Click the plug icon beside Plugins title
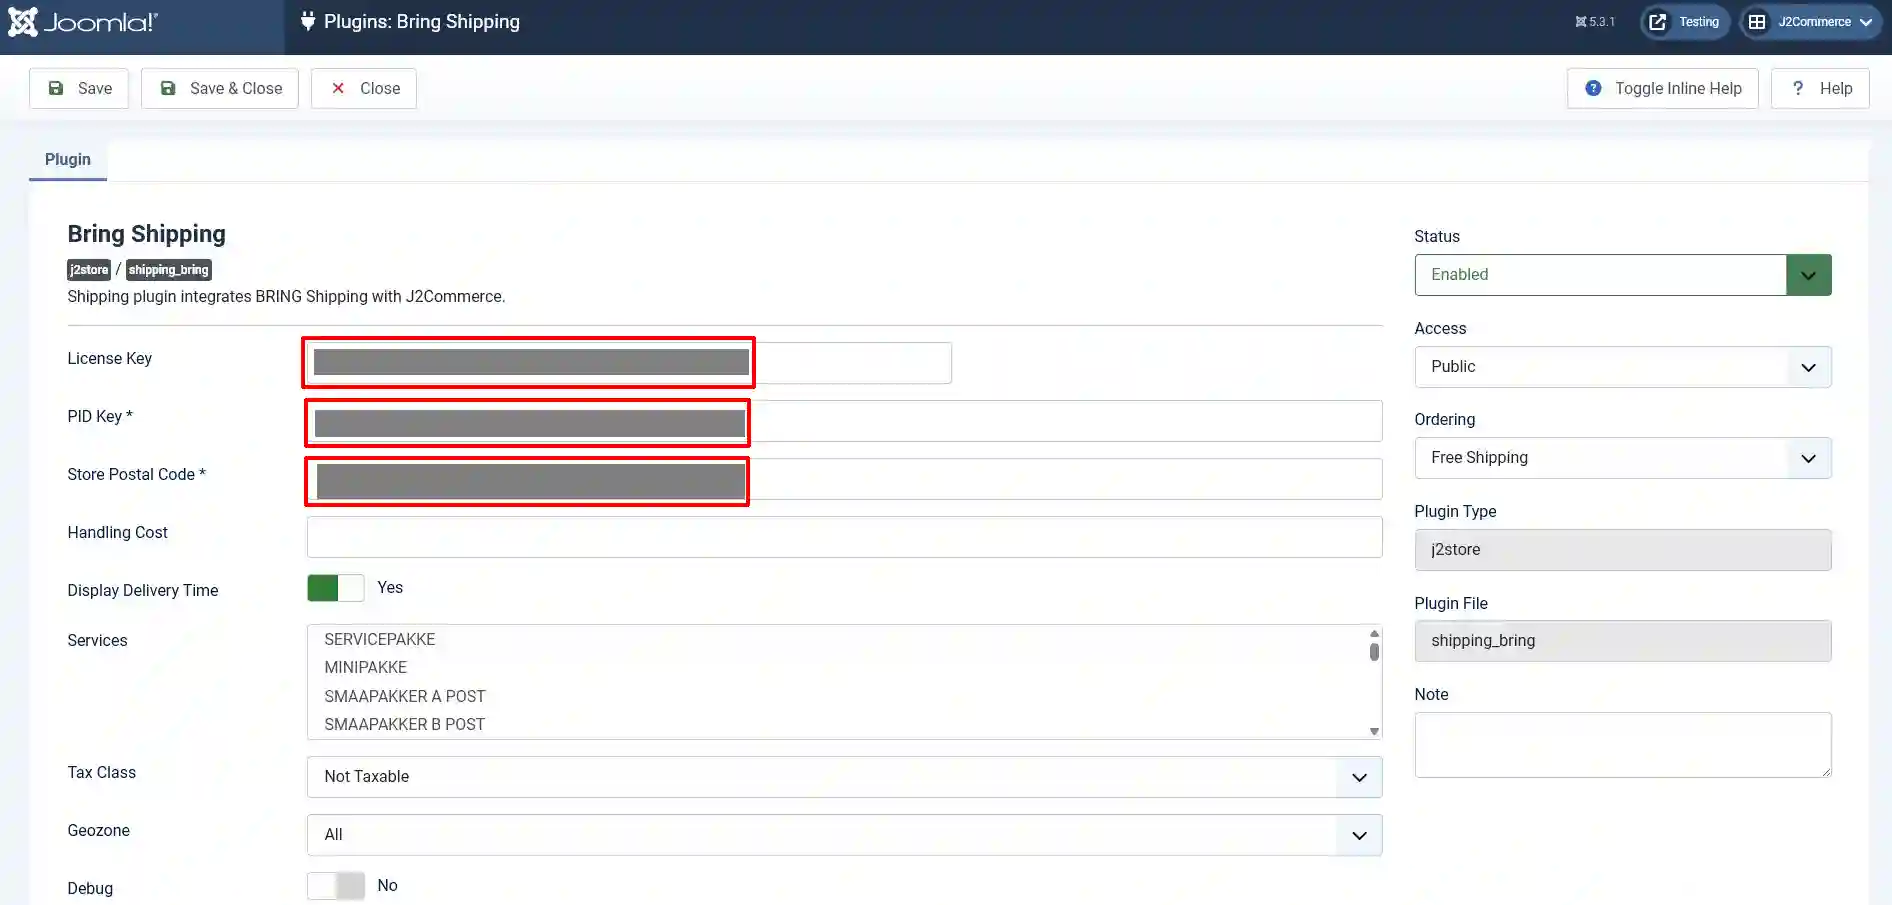Screen dimensions: 1892x905 click(308, 21)
